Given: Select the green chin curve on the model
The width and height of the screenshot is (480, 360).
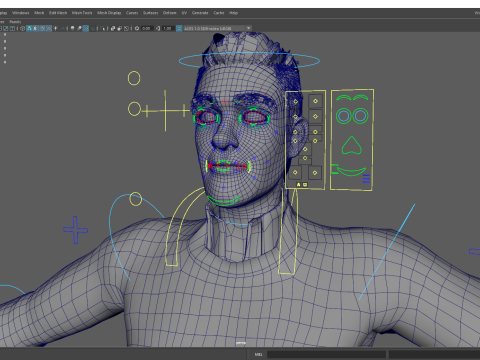Looking at the screenshot, I should pos(223,201).
